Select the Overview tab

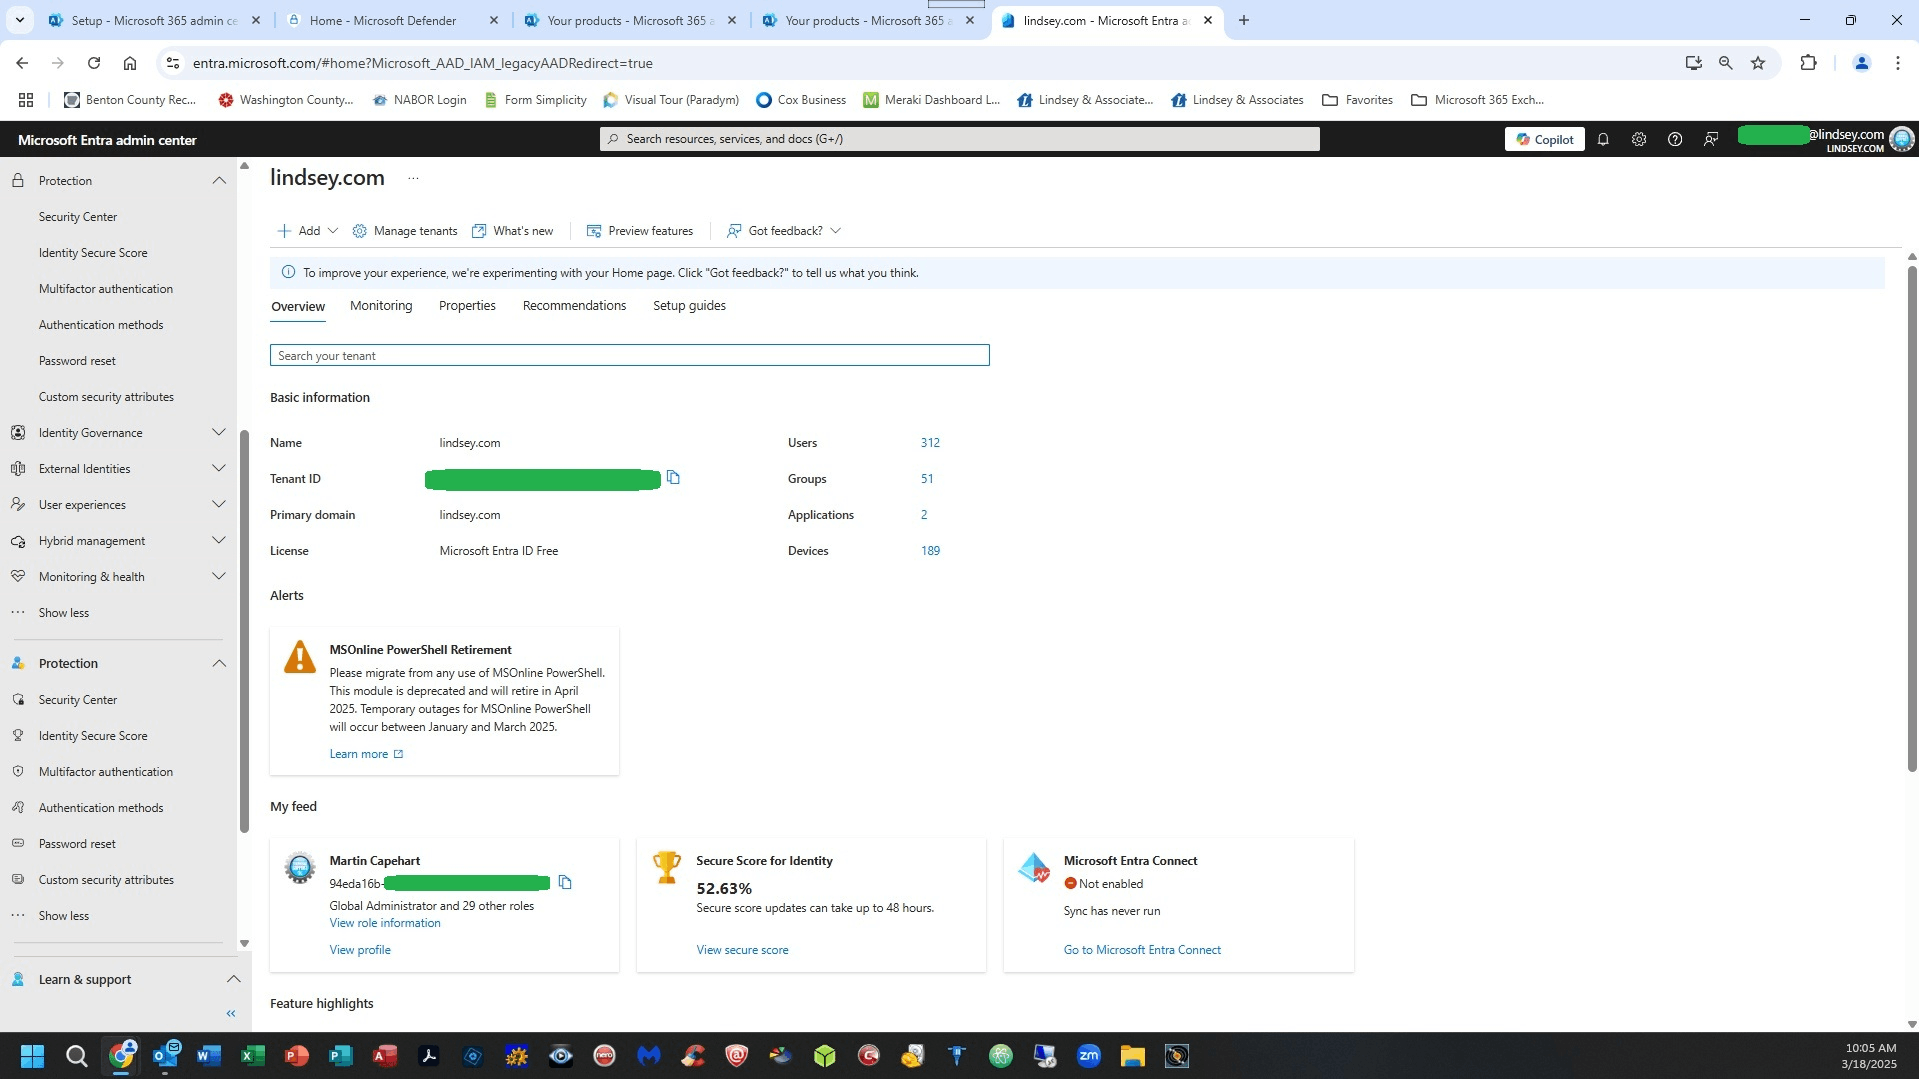298,307
